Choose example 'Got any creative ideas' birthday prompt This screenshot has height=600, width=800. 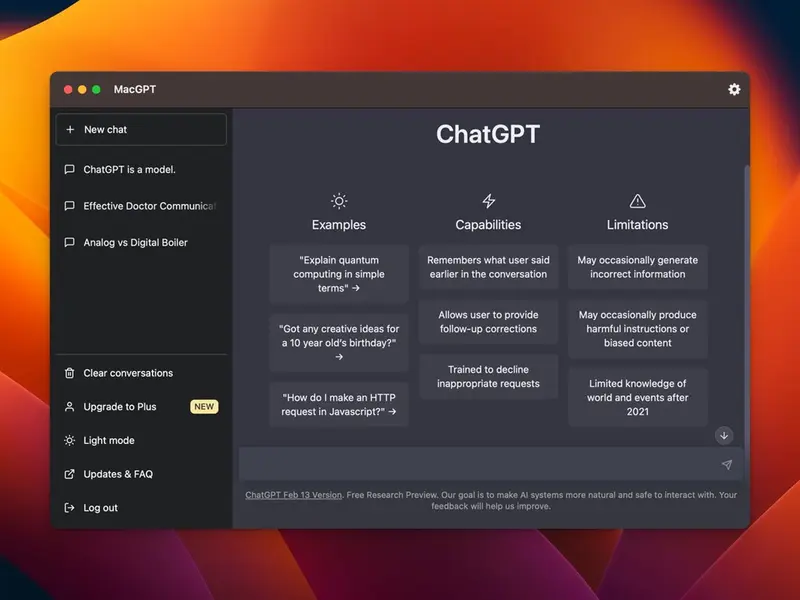(339, 342)
